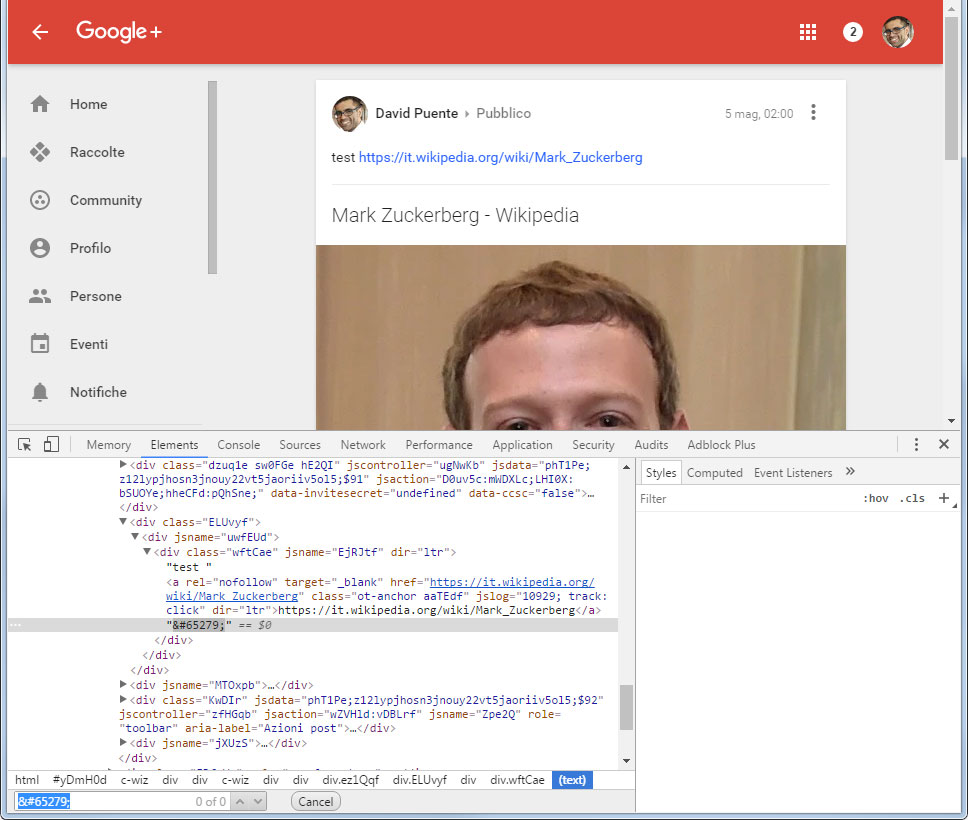Open DevTools customize three-dot menu

tap(916, 445)
